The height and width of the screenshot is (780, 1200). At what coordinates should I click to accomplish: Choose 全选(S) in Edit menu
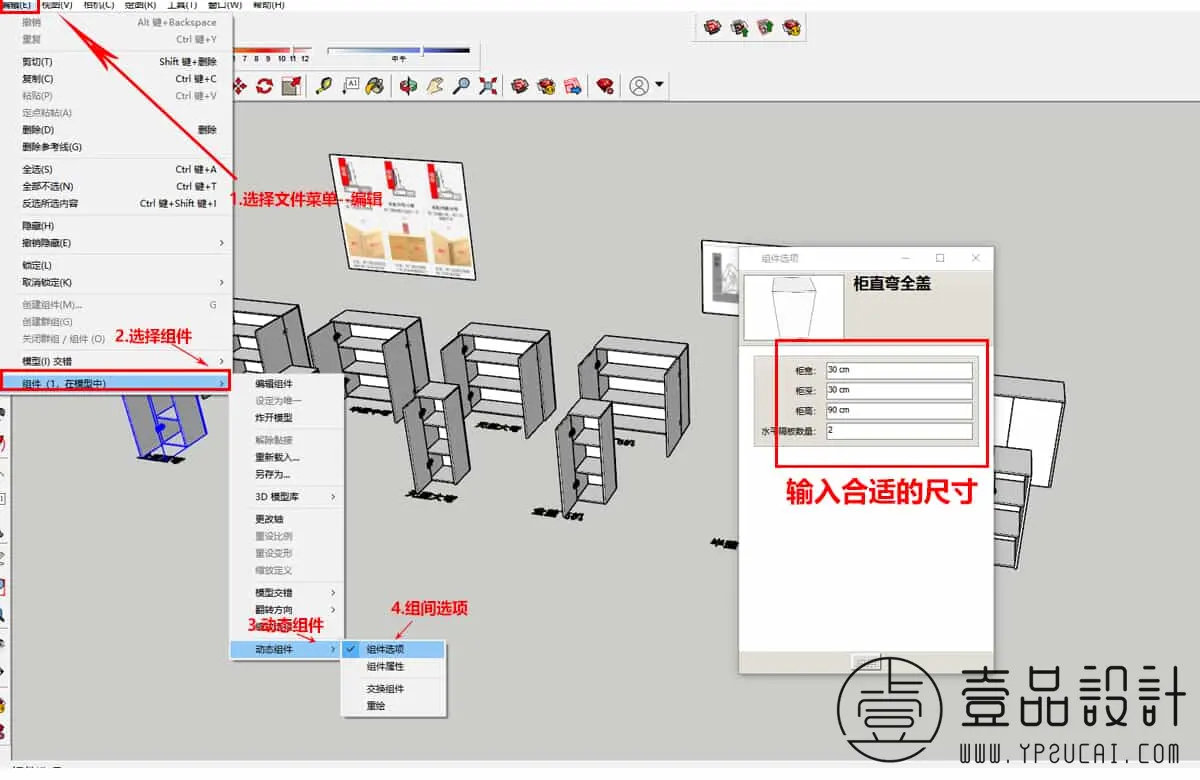point(118,170)
